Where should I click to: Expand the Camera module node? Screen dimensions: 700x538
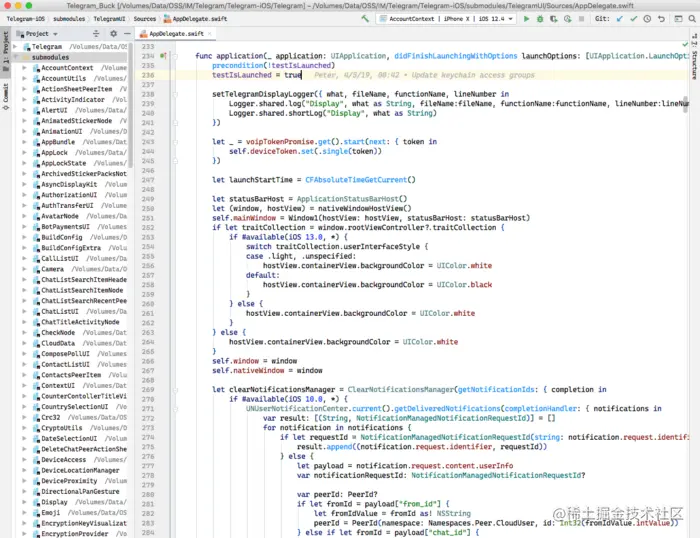pos(25,269)
